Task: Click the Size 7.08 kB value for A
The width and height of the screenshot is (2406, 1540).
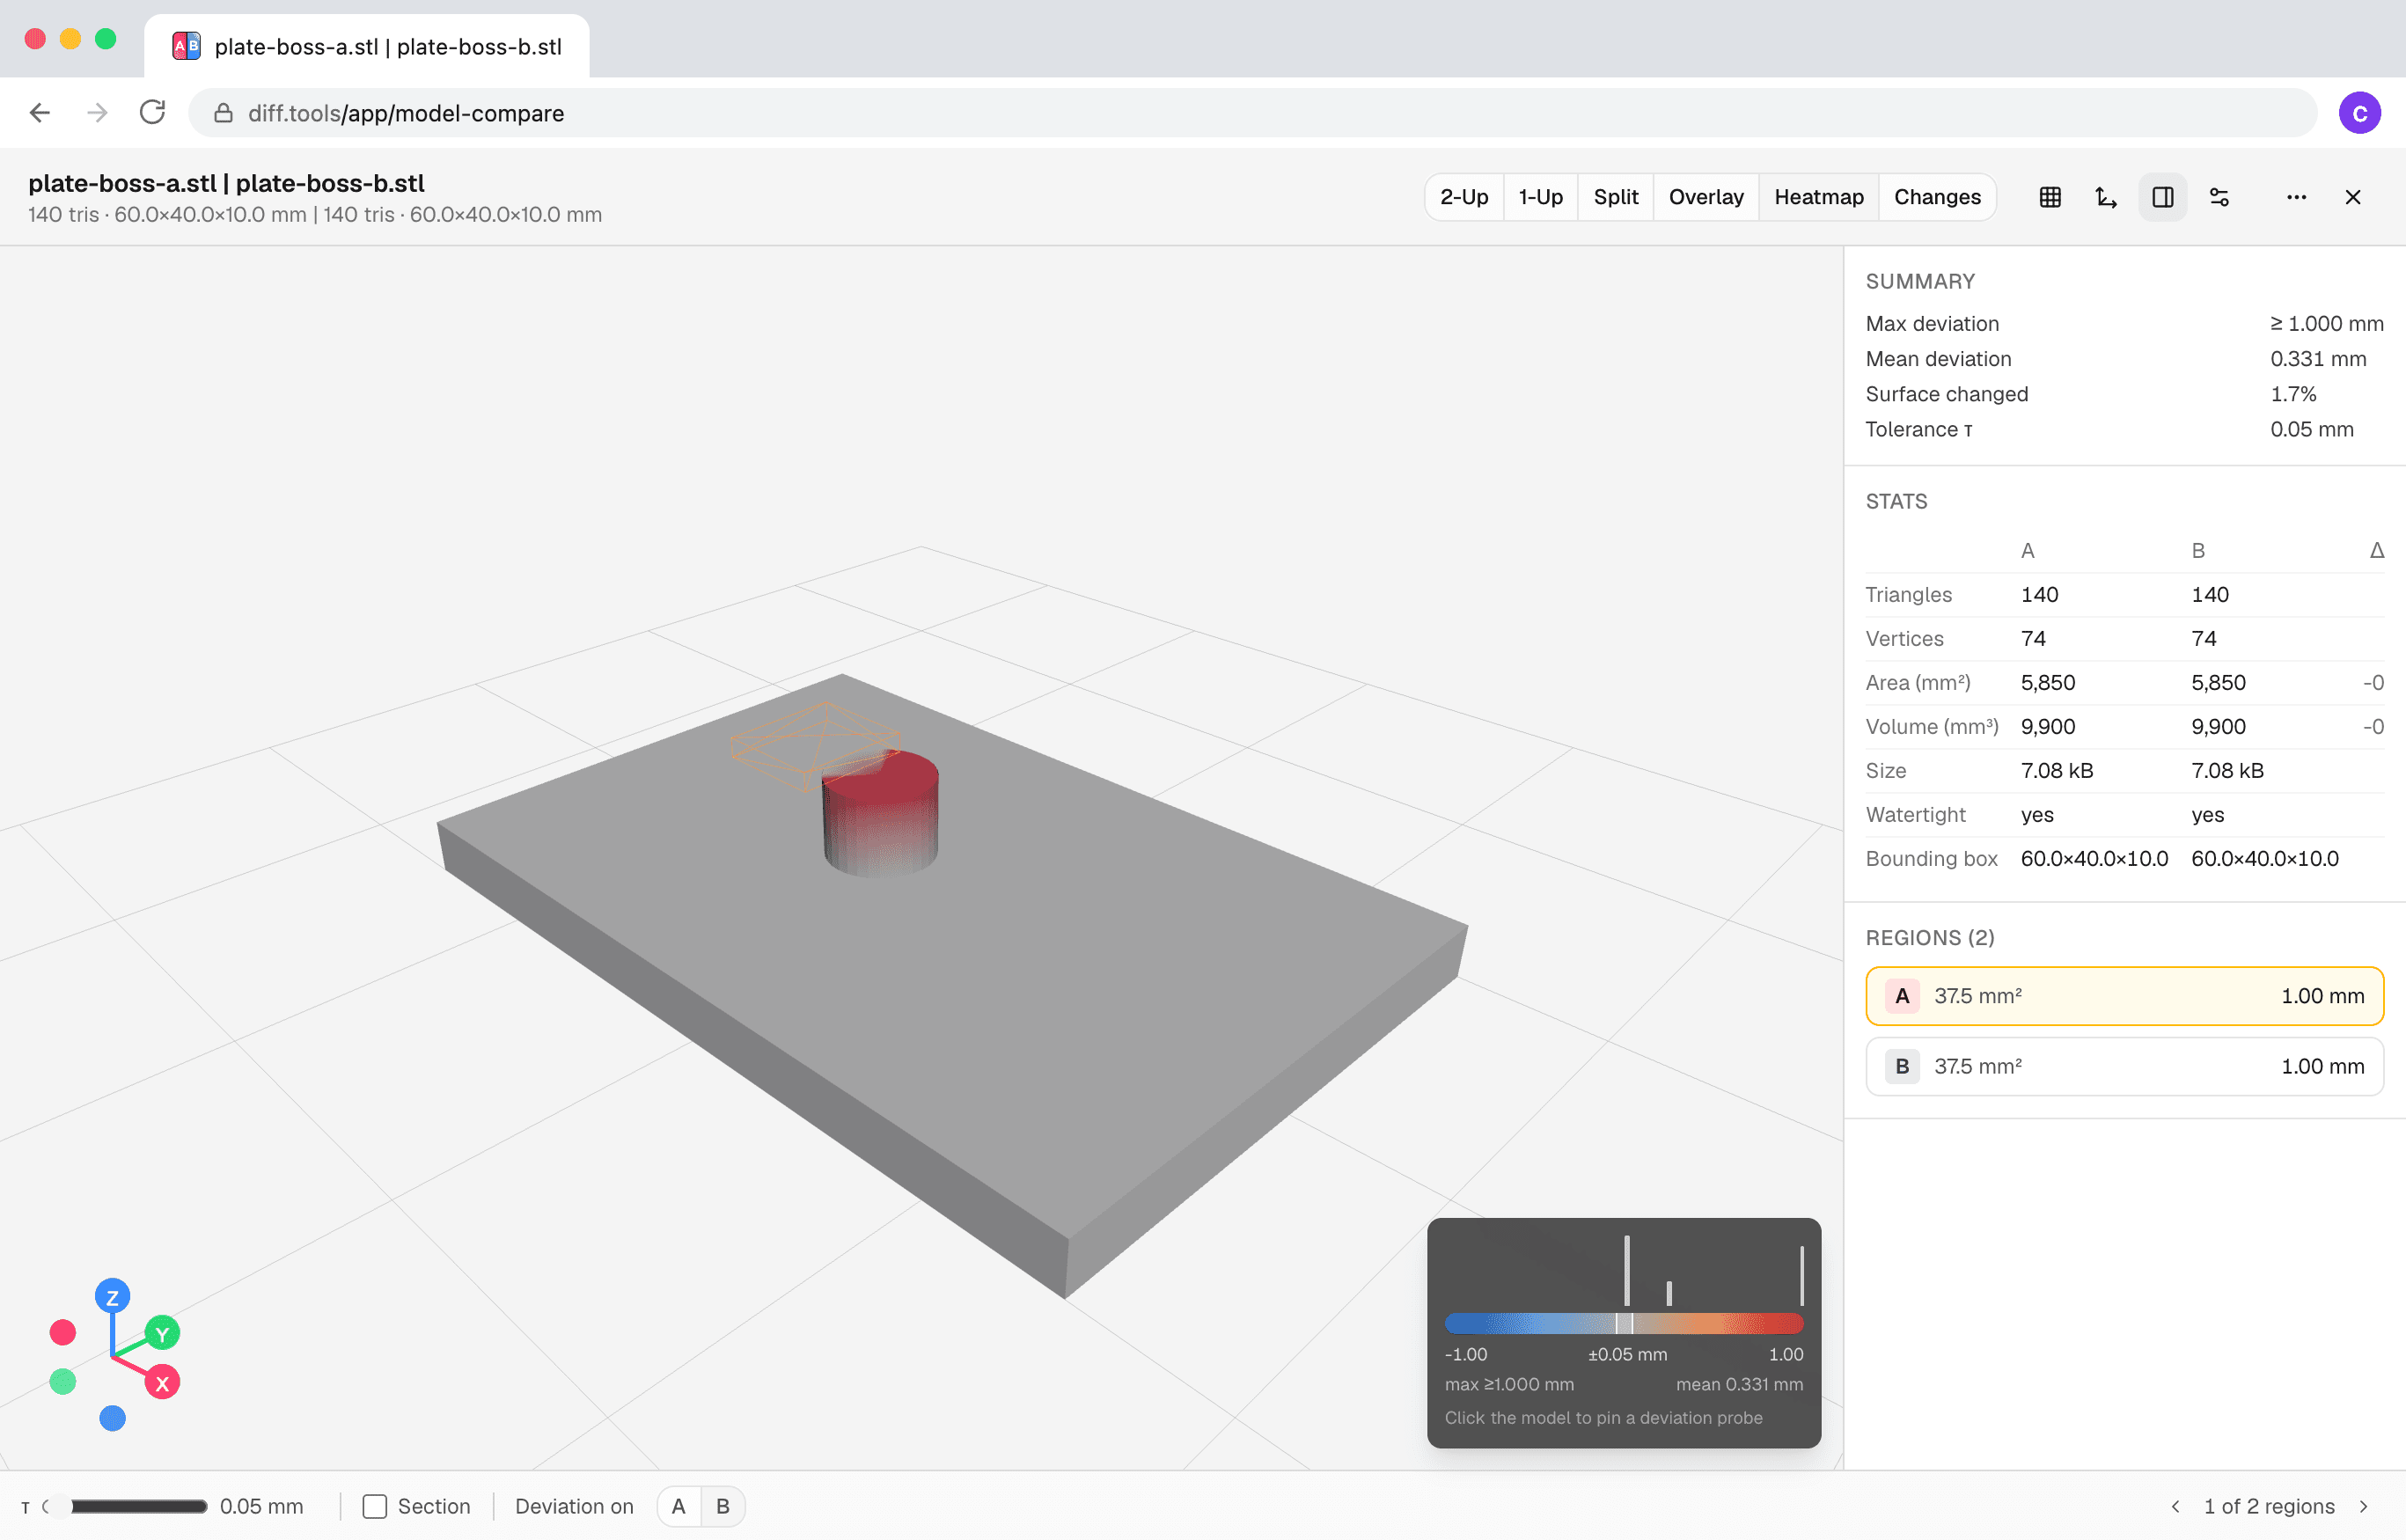Action: (x=2056, y=771)
